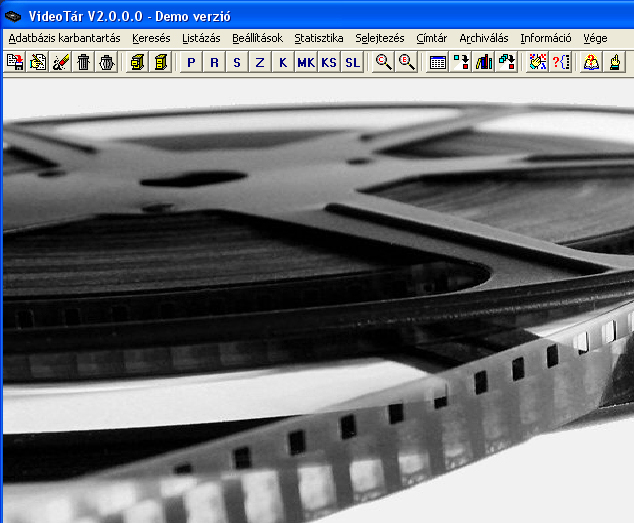Click the Z toolbar button
Viewport: 634px width, 523px height.
[260, 62]
